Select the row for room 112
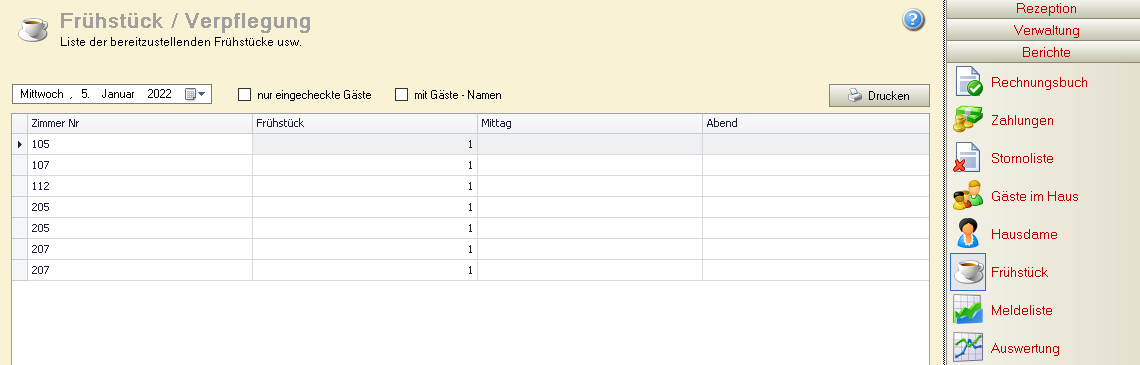The image size is (1140, 365). pos(470,186)
